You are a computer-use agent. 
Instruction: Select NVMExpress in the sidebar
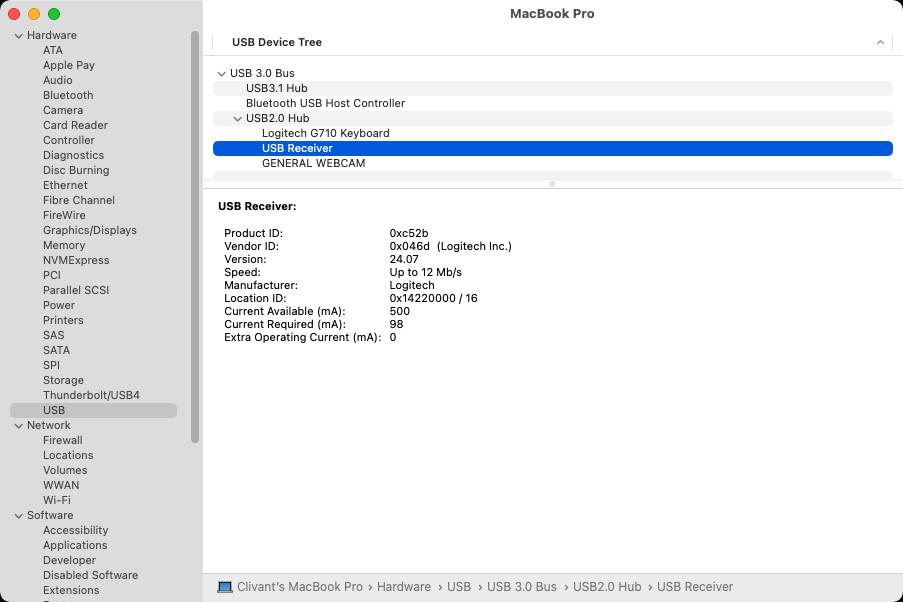point(76,260)
